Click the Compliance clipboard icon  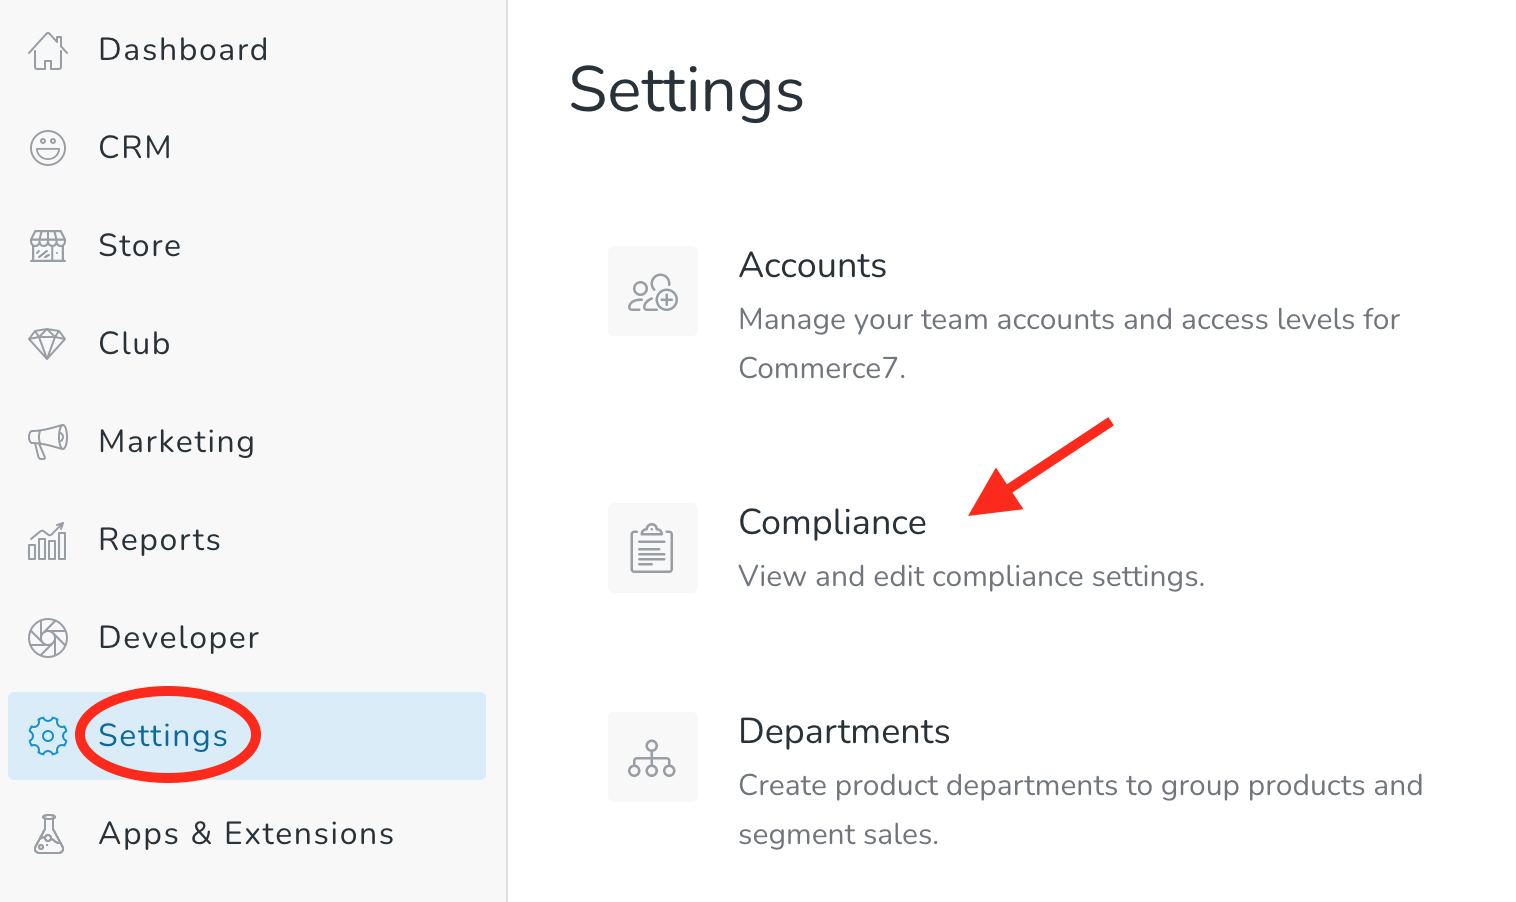point(652,548)
